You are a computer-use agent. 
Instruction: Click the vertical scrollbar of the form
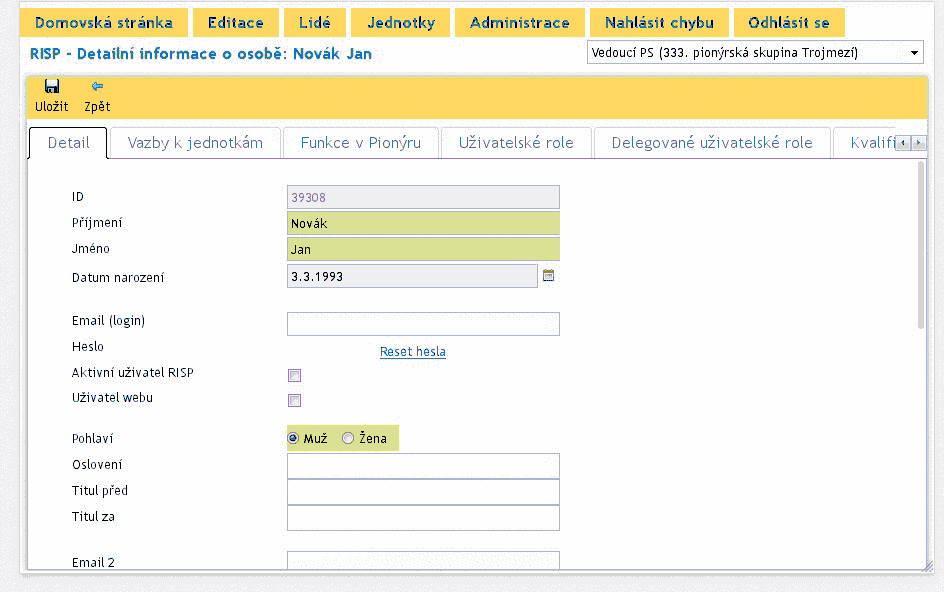[x=921, y=245]
